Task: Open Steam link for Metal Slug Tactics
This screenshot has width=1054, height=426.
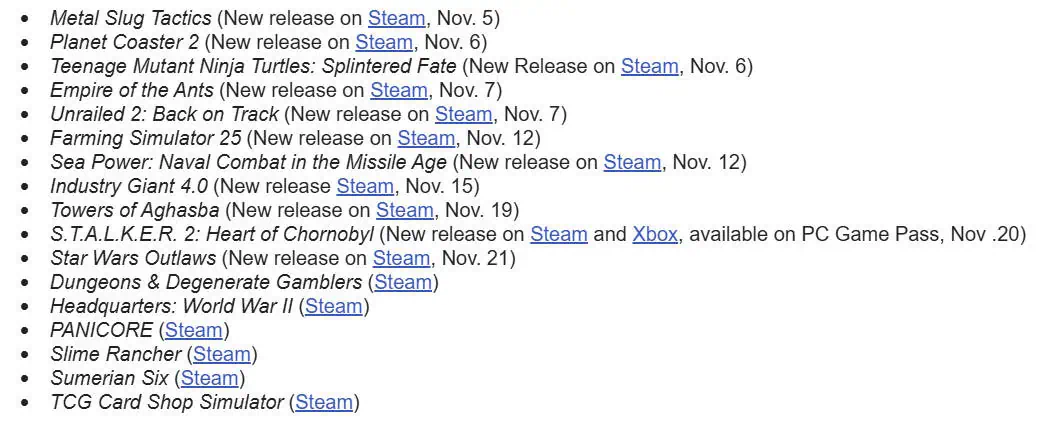Action: 396,18
